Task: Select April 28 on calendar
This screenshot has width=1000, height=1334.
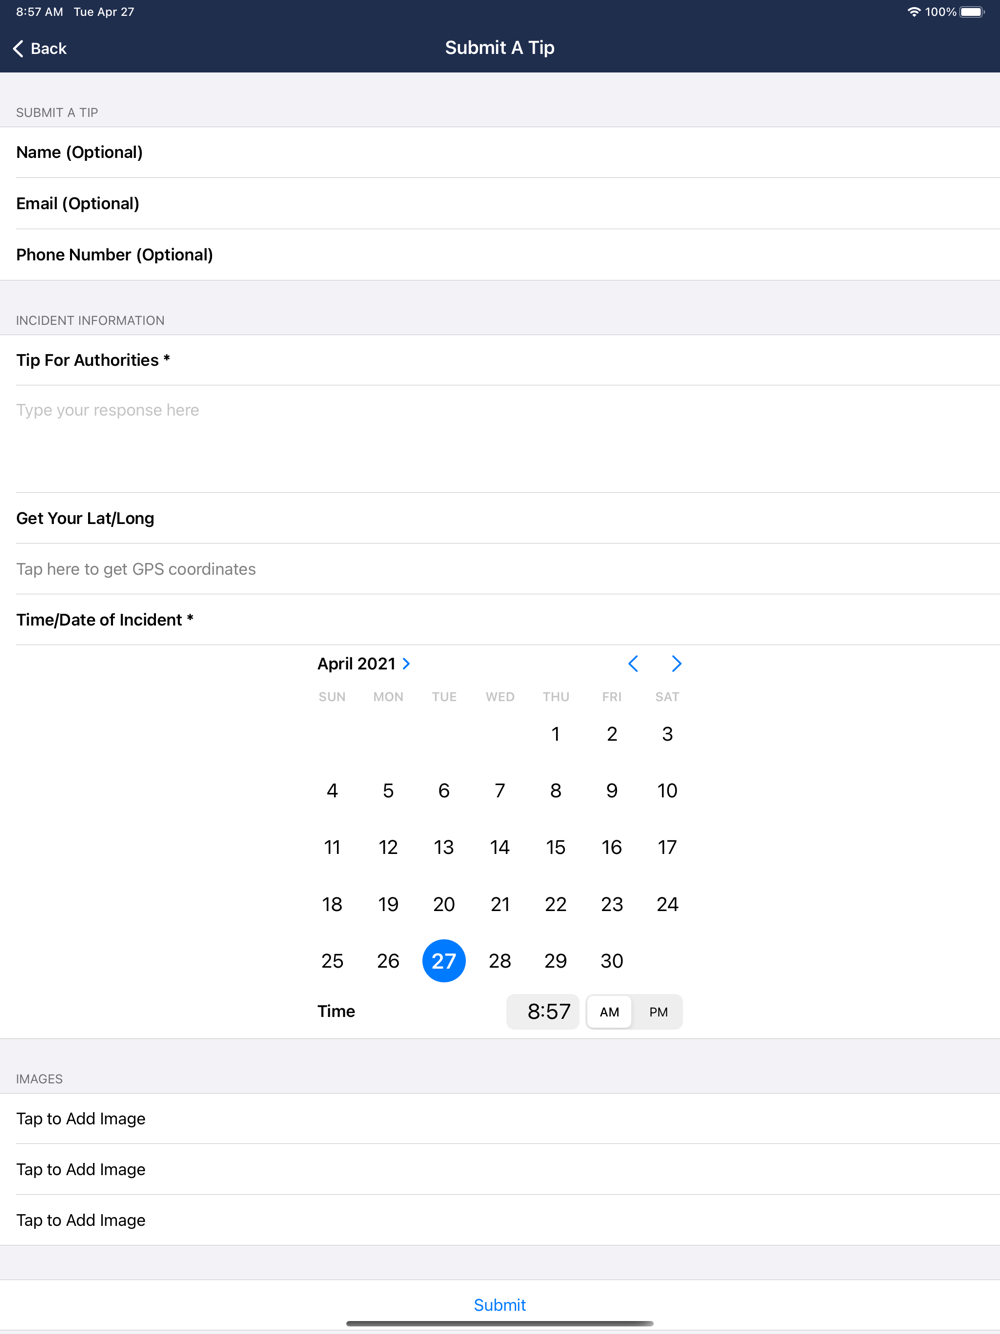Action: tap(500, 961)
